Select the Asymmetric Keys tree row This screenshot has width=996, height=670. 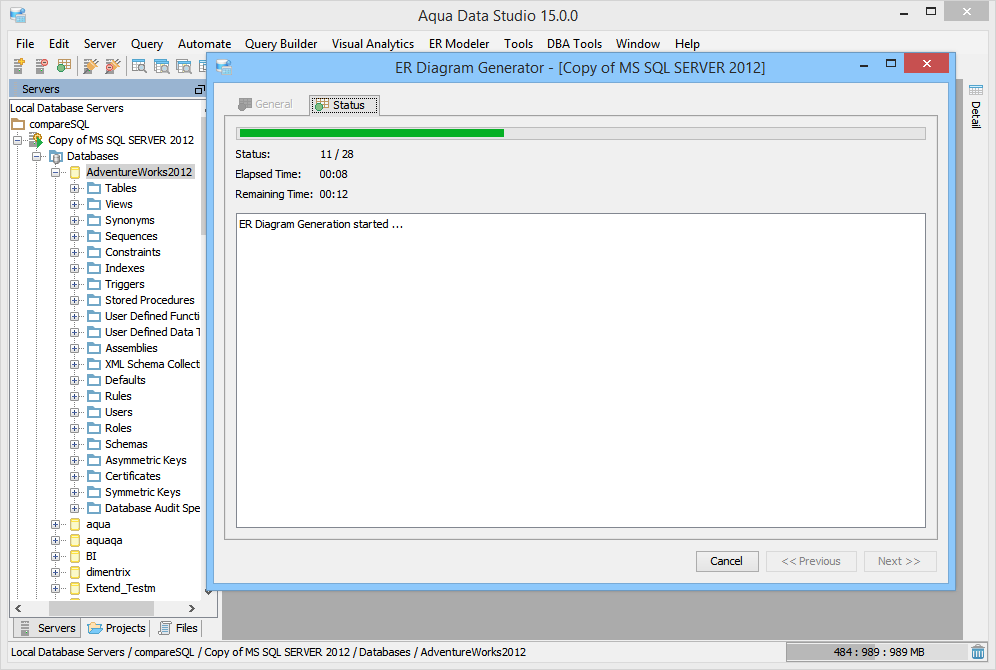coord(145,460)
